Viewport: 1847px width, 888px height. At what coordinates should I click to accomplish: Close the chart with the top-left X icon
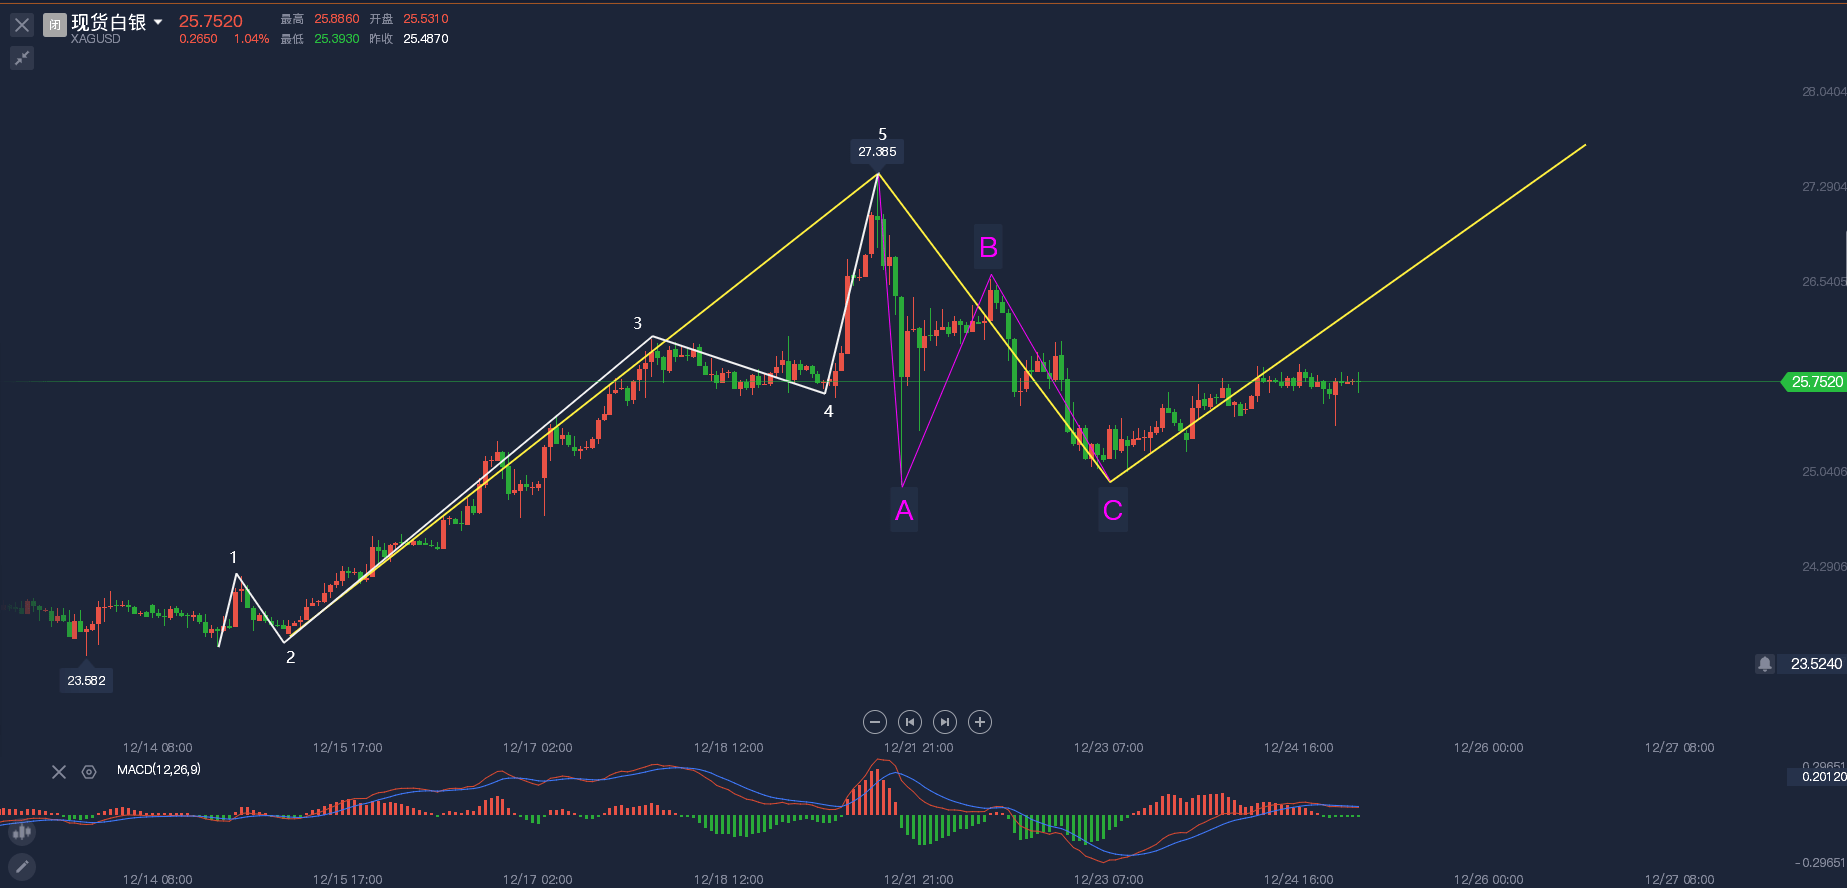[x=22, y=25]
